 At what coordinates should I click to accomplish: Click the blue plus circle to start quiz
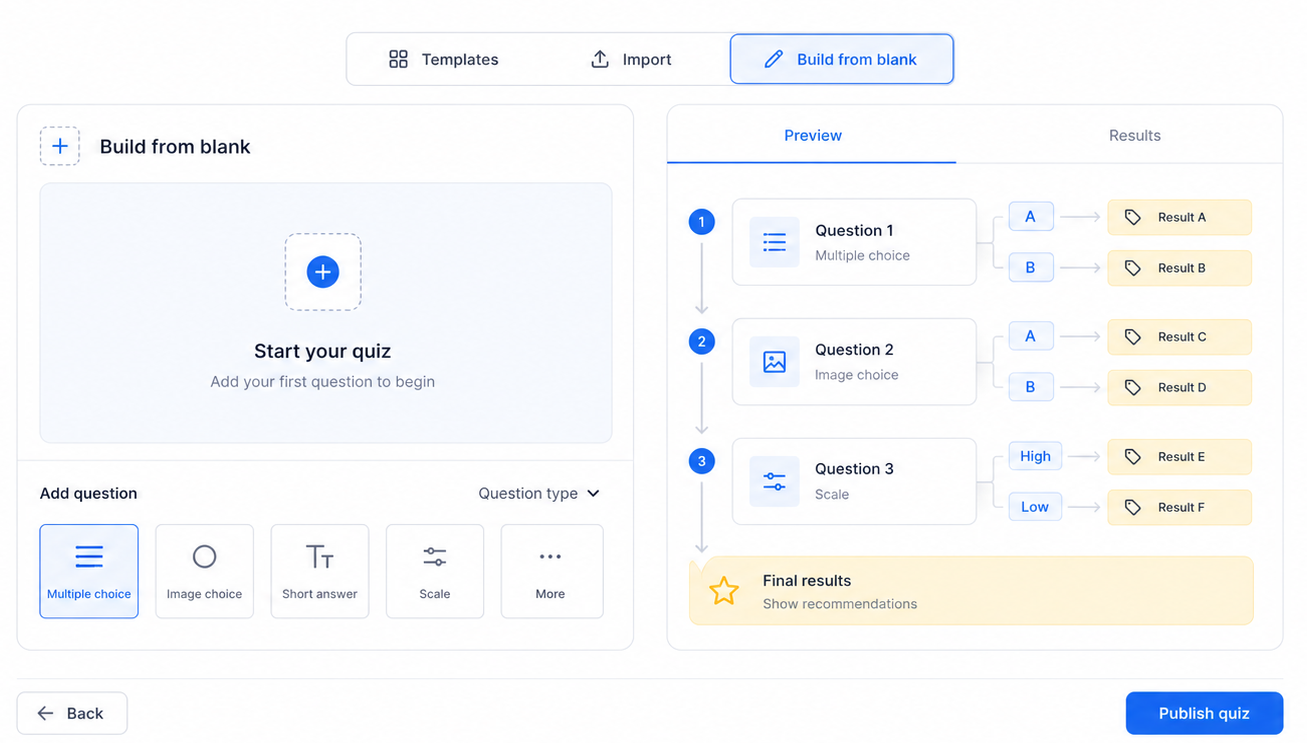[323, 272]
